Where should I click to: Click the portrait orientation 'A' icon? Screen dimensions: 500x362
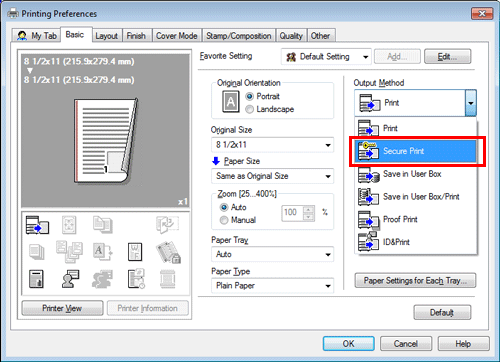[231, 102]
